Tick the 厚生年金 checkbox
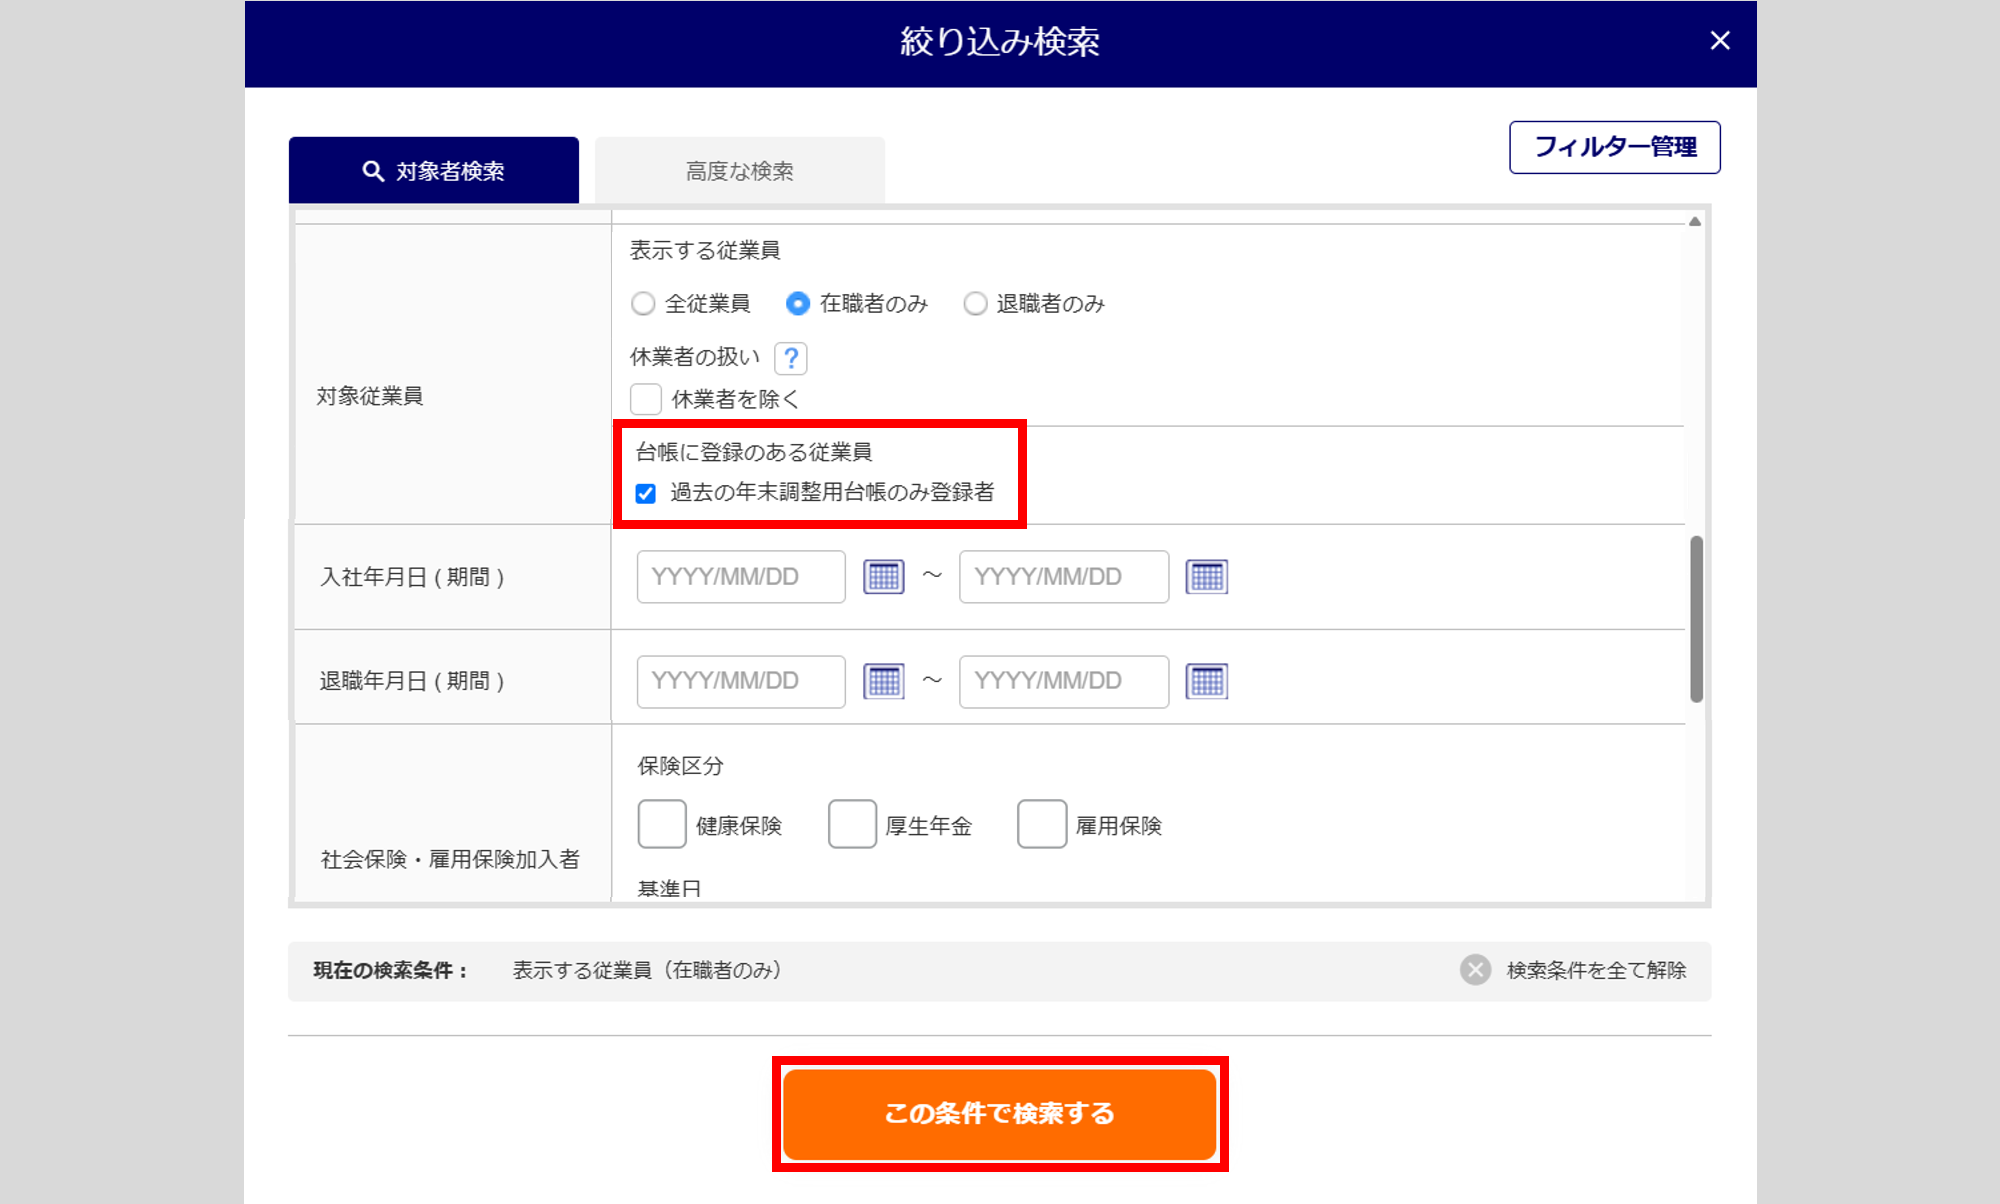Image resolution: width=2000 pixels, height=1204 pixels. point(852,824)
